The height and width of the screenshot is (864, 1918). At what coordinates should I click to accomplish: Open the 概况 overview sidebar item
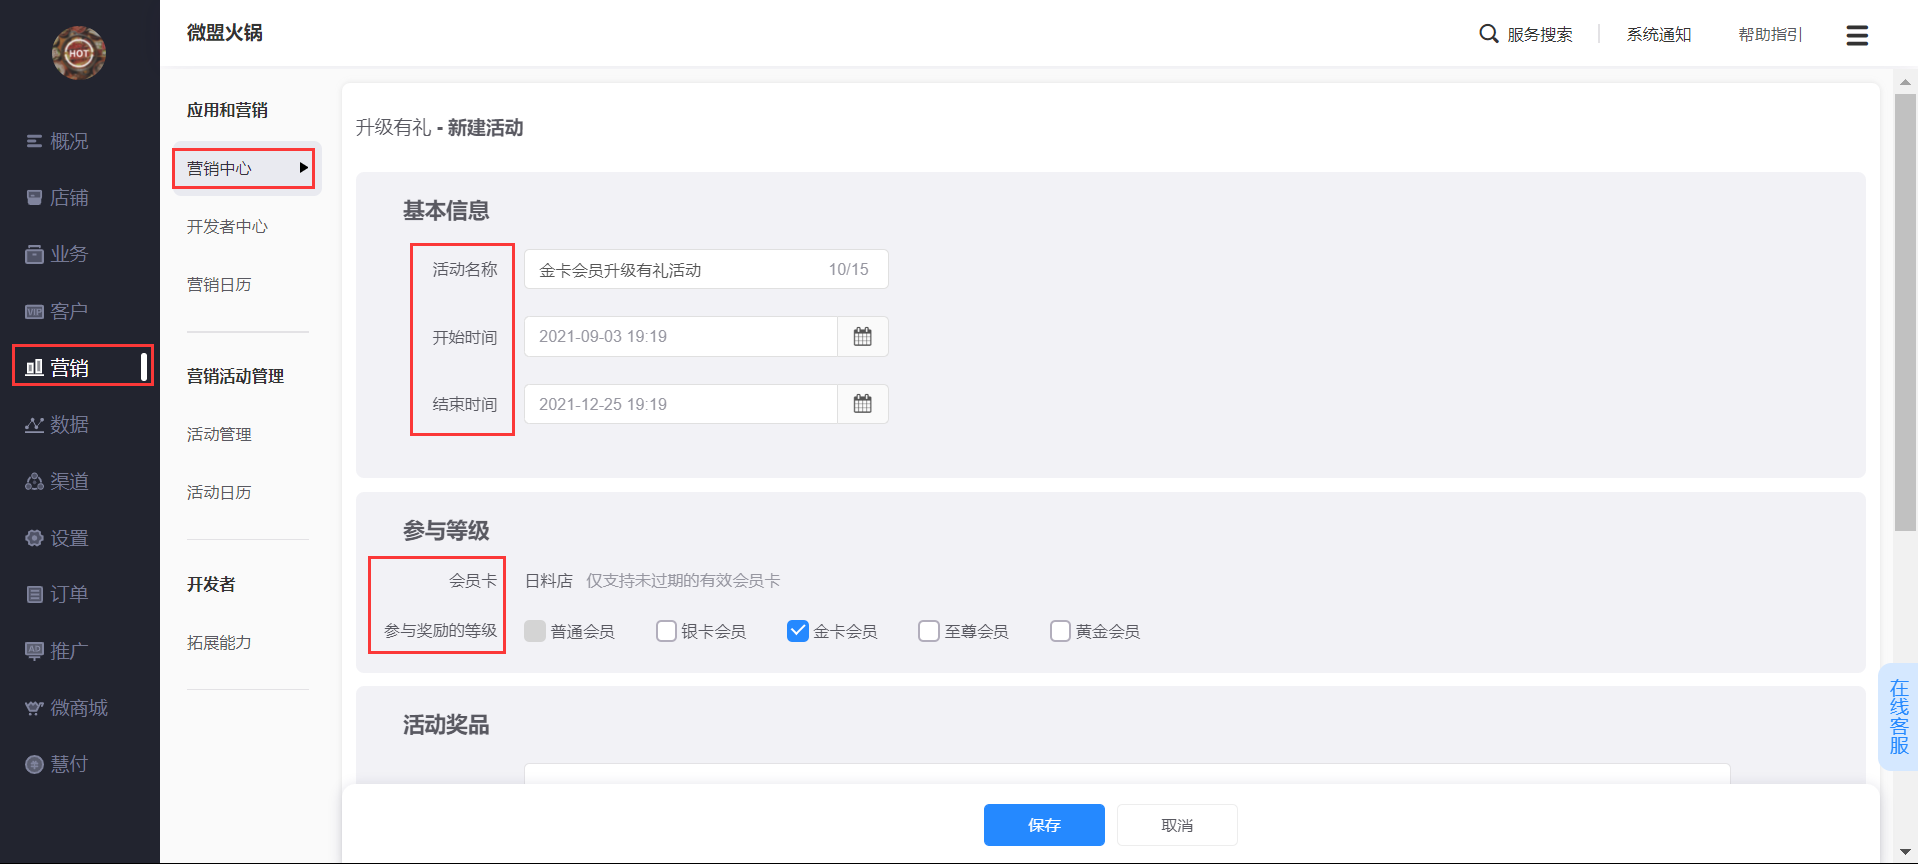click(57, 141)
